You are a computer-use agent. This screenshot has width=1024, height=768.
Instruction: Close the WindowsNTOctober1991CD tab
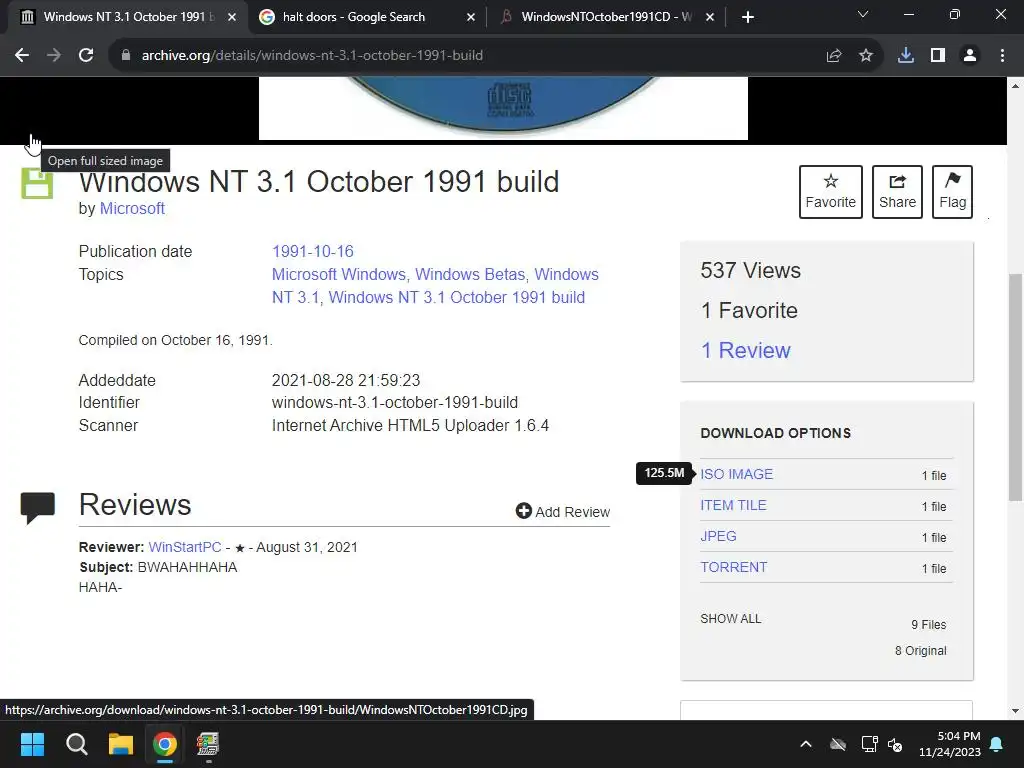pyautogui.click(x=710, y=17)
